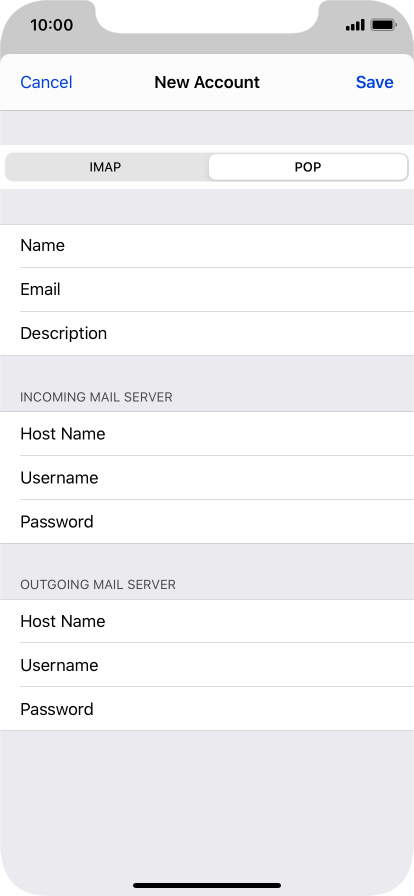Tap the New Account title
The image size is (414, 896).
tap(207, 82)
